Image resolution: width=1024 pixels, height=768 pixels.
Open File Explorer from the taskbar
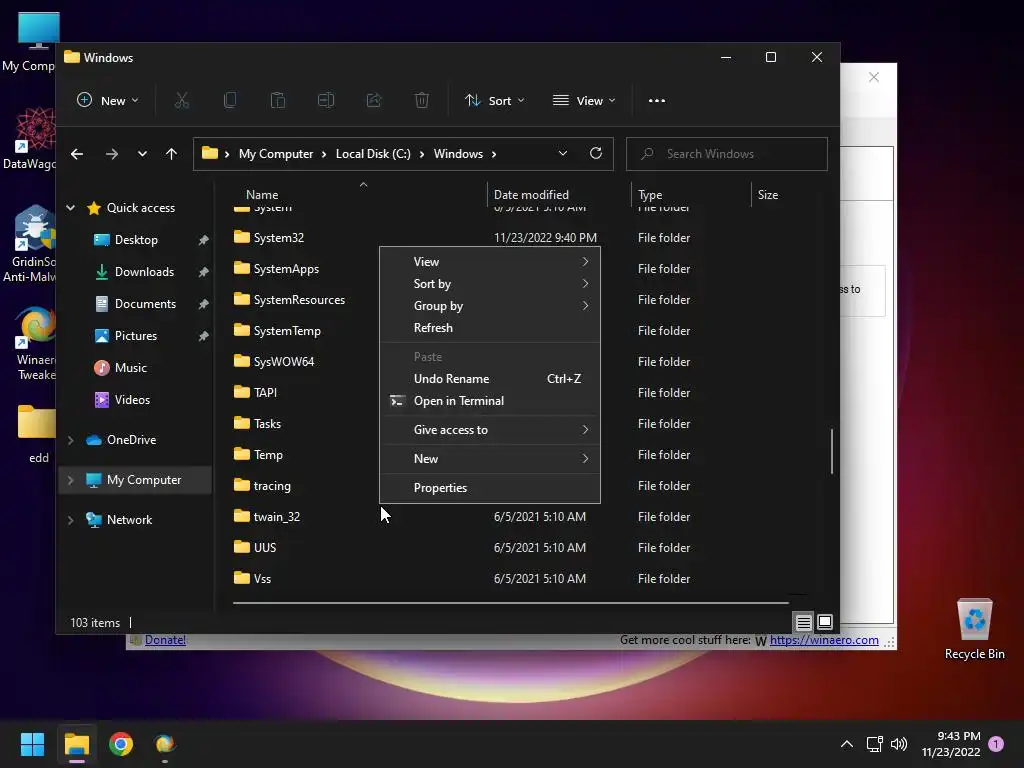coord(77,744)
